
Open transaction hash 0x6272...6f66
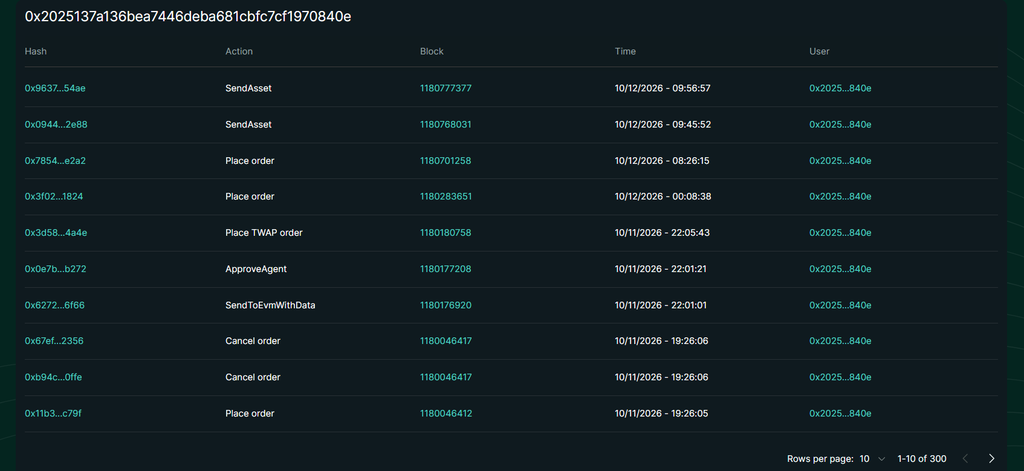click(54, 305)
